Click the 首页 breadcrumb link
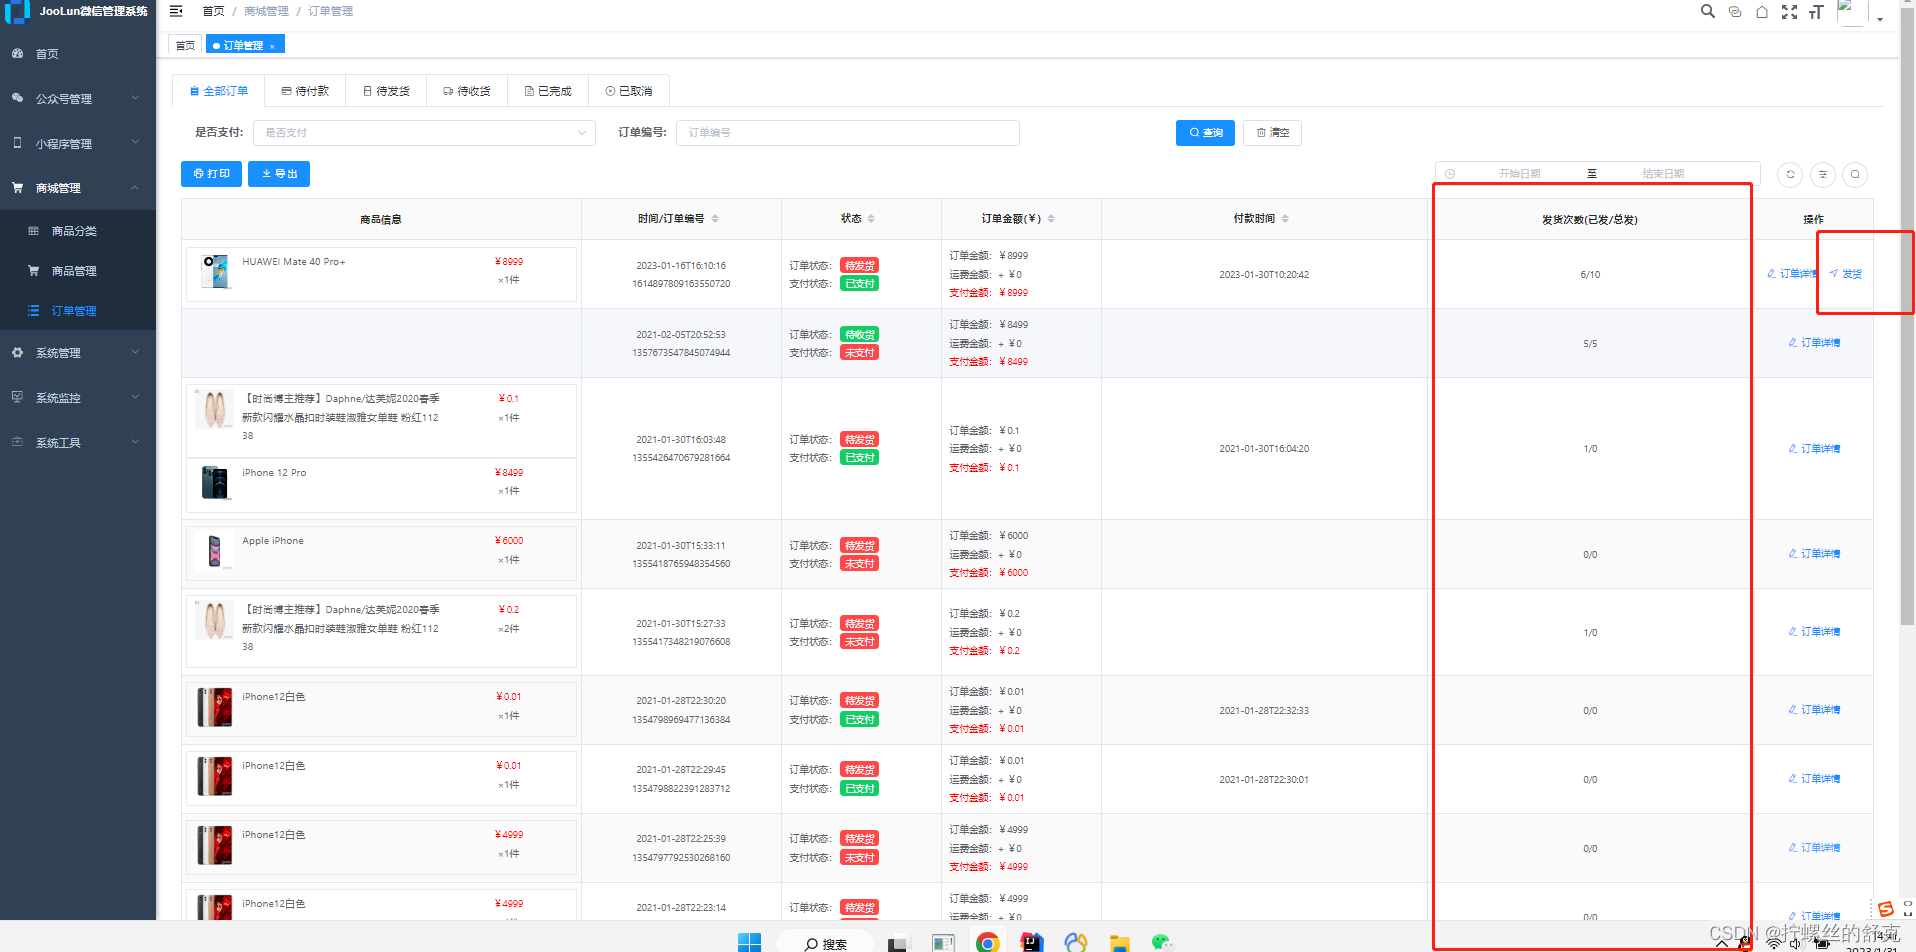The width and height of the screenshot is (1916, 952). point(213,11)
